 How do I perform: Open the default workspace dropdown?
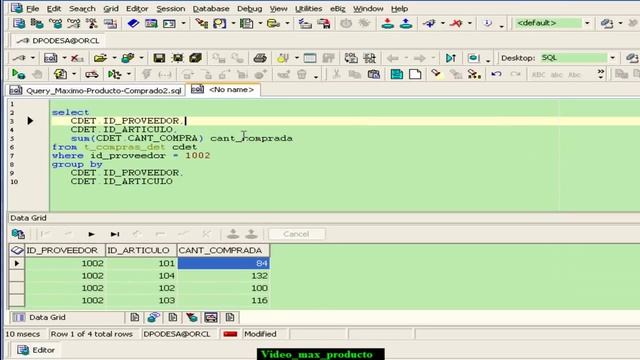tap(587, 23)
